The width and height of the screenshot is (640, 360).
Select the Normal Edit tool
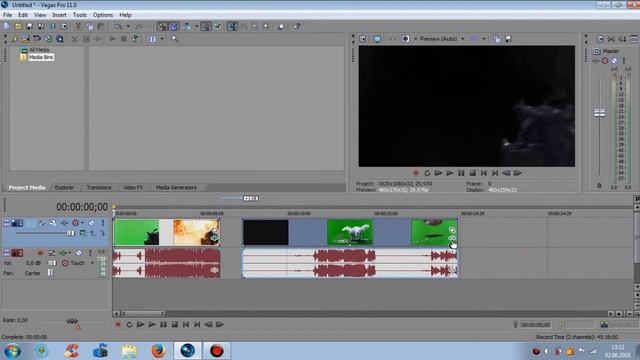click(x=232, y=27)
